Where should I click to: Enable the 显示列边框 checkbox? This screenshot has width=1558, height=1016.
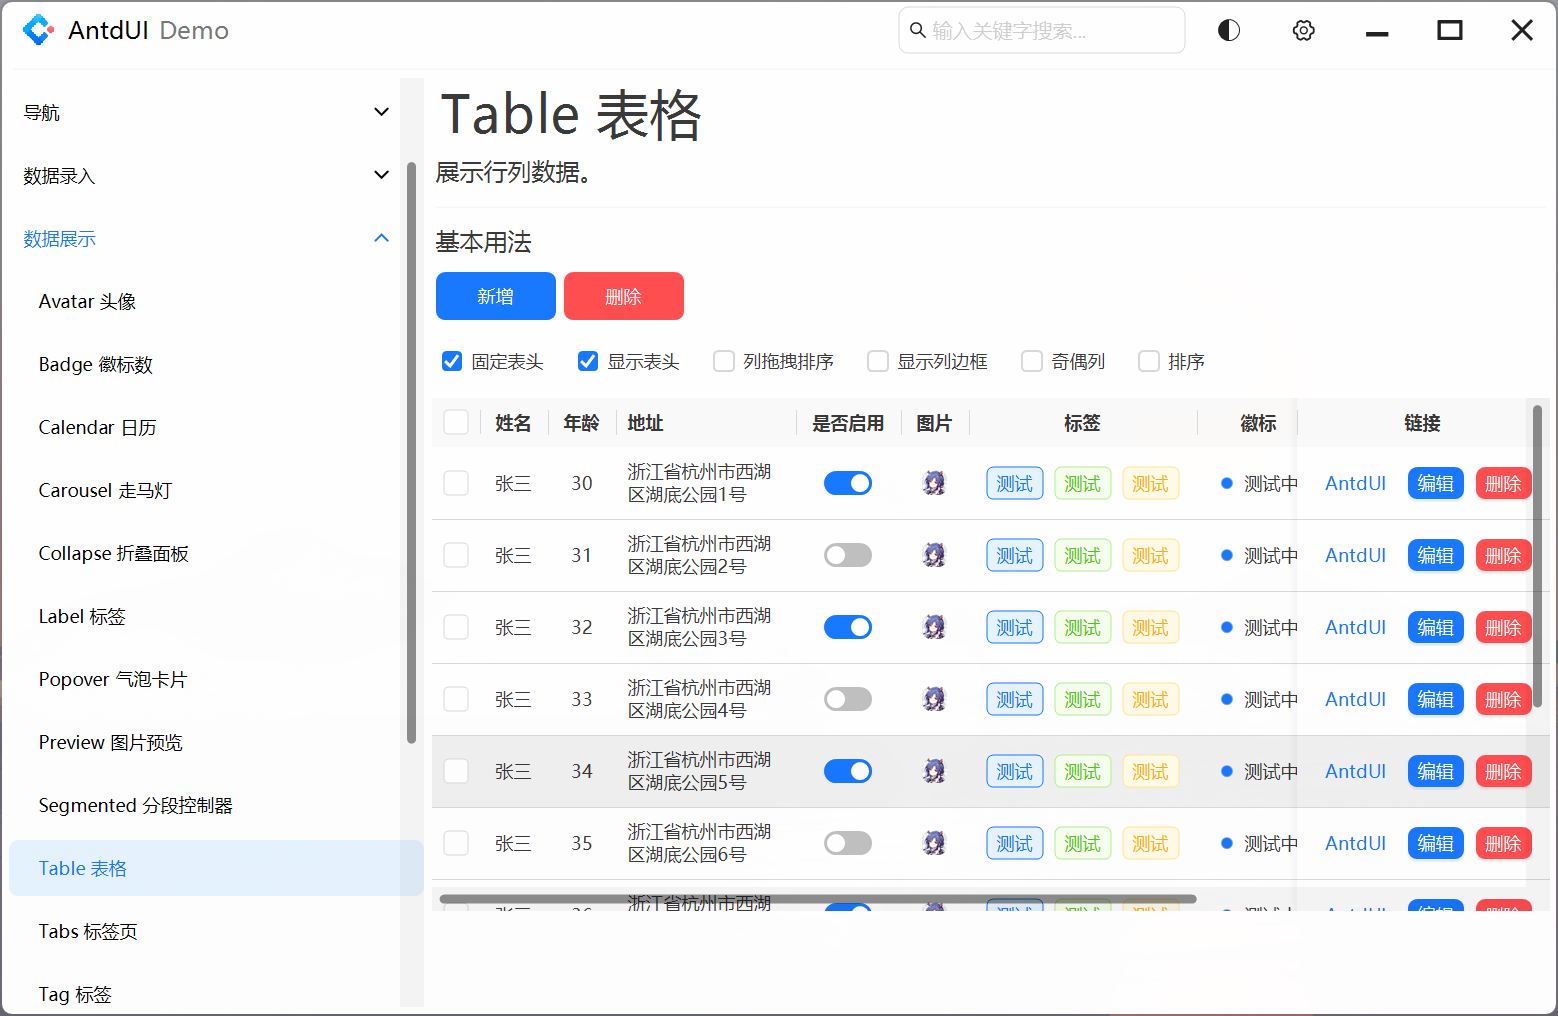pyautogui.click(x=877, y=361)
